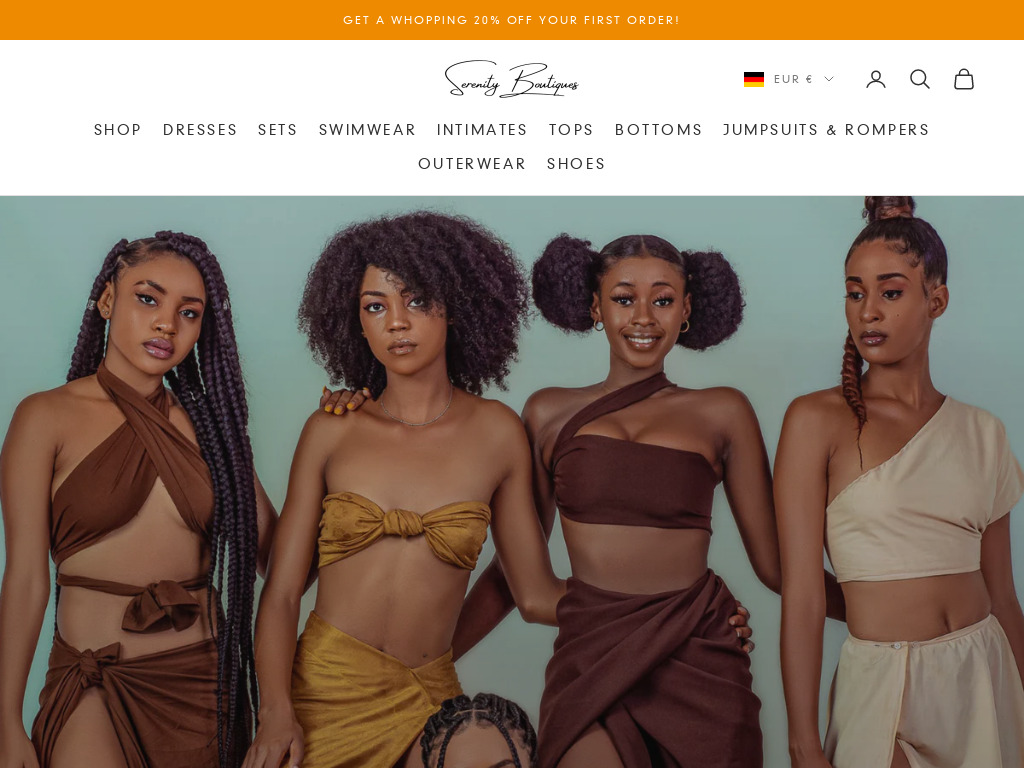Image resolution: width=1024 pixels, height=768 pixels.
Task: Browse the SWIMWEAR category
Action: 367,129
